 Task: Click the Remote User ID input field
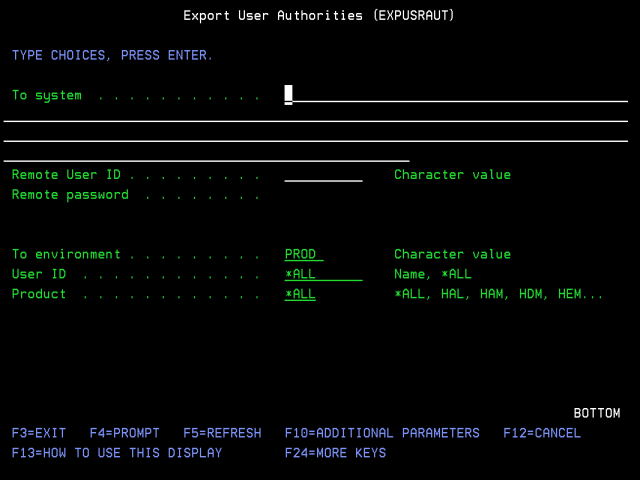(323, 175)
